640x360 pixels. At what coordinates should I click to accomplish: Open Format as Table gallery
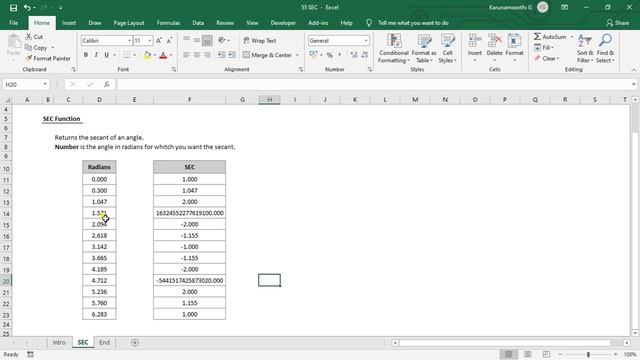click(424, 49)
